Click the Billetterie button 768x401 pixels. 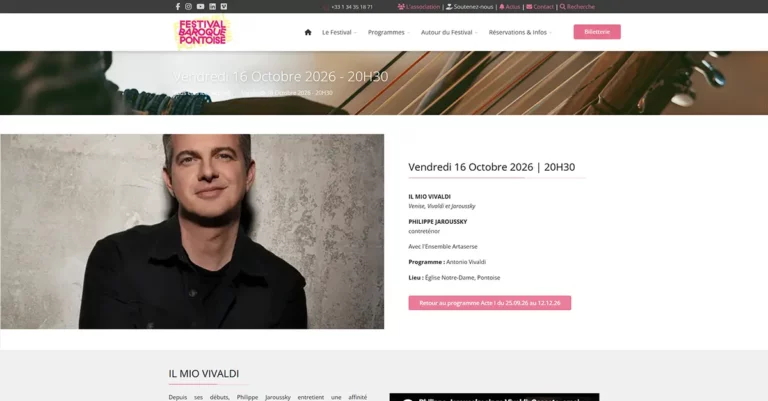(597, 32)
